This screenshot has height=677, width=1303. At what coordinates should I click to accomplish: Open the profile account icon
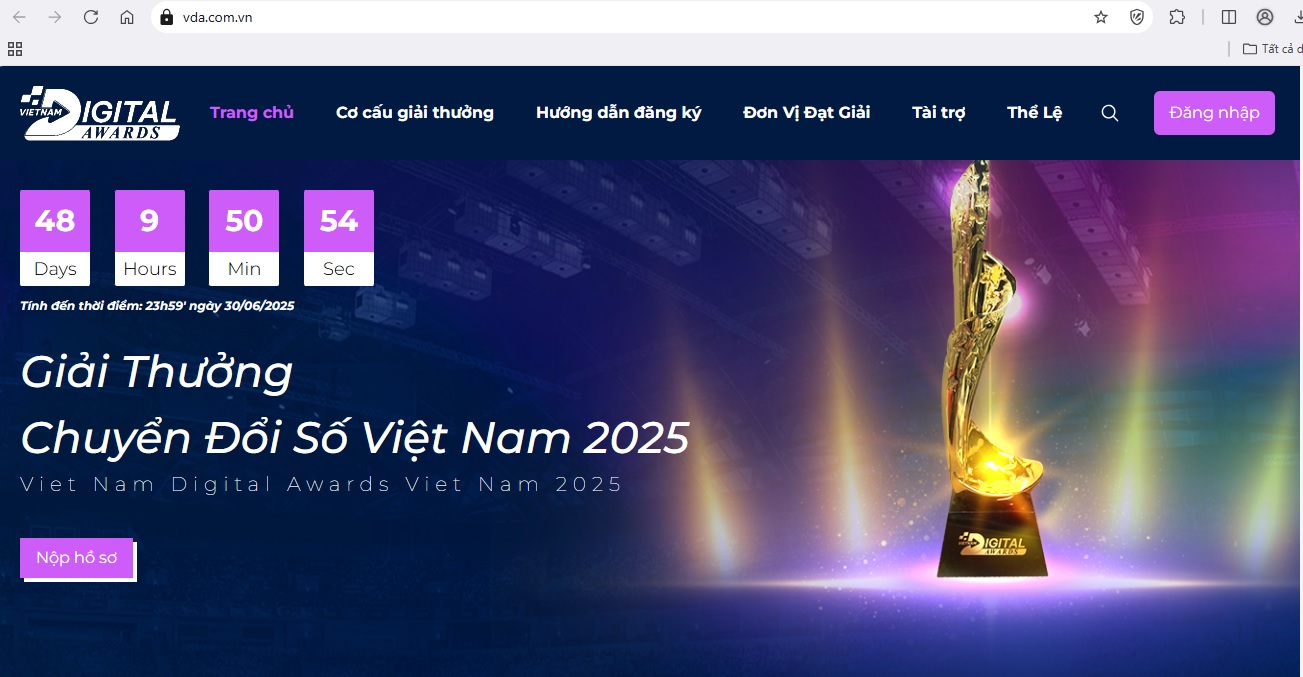[1265, 17]
